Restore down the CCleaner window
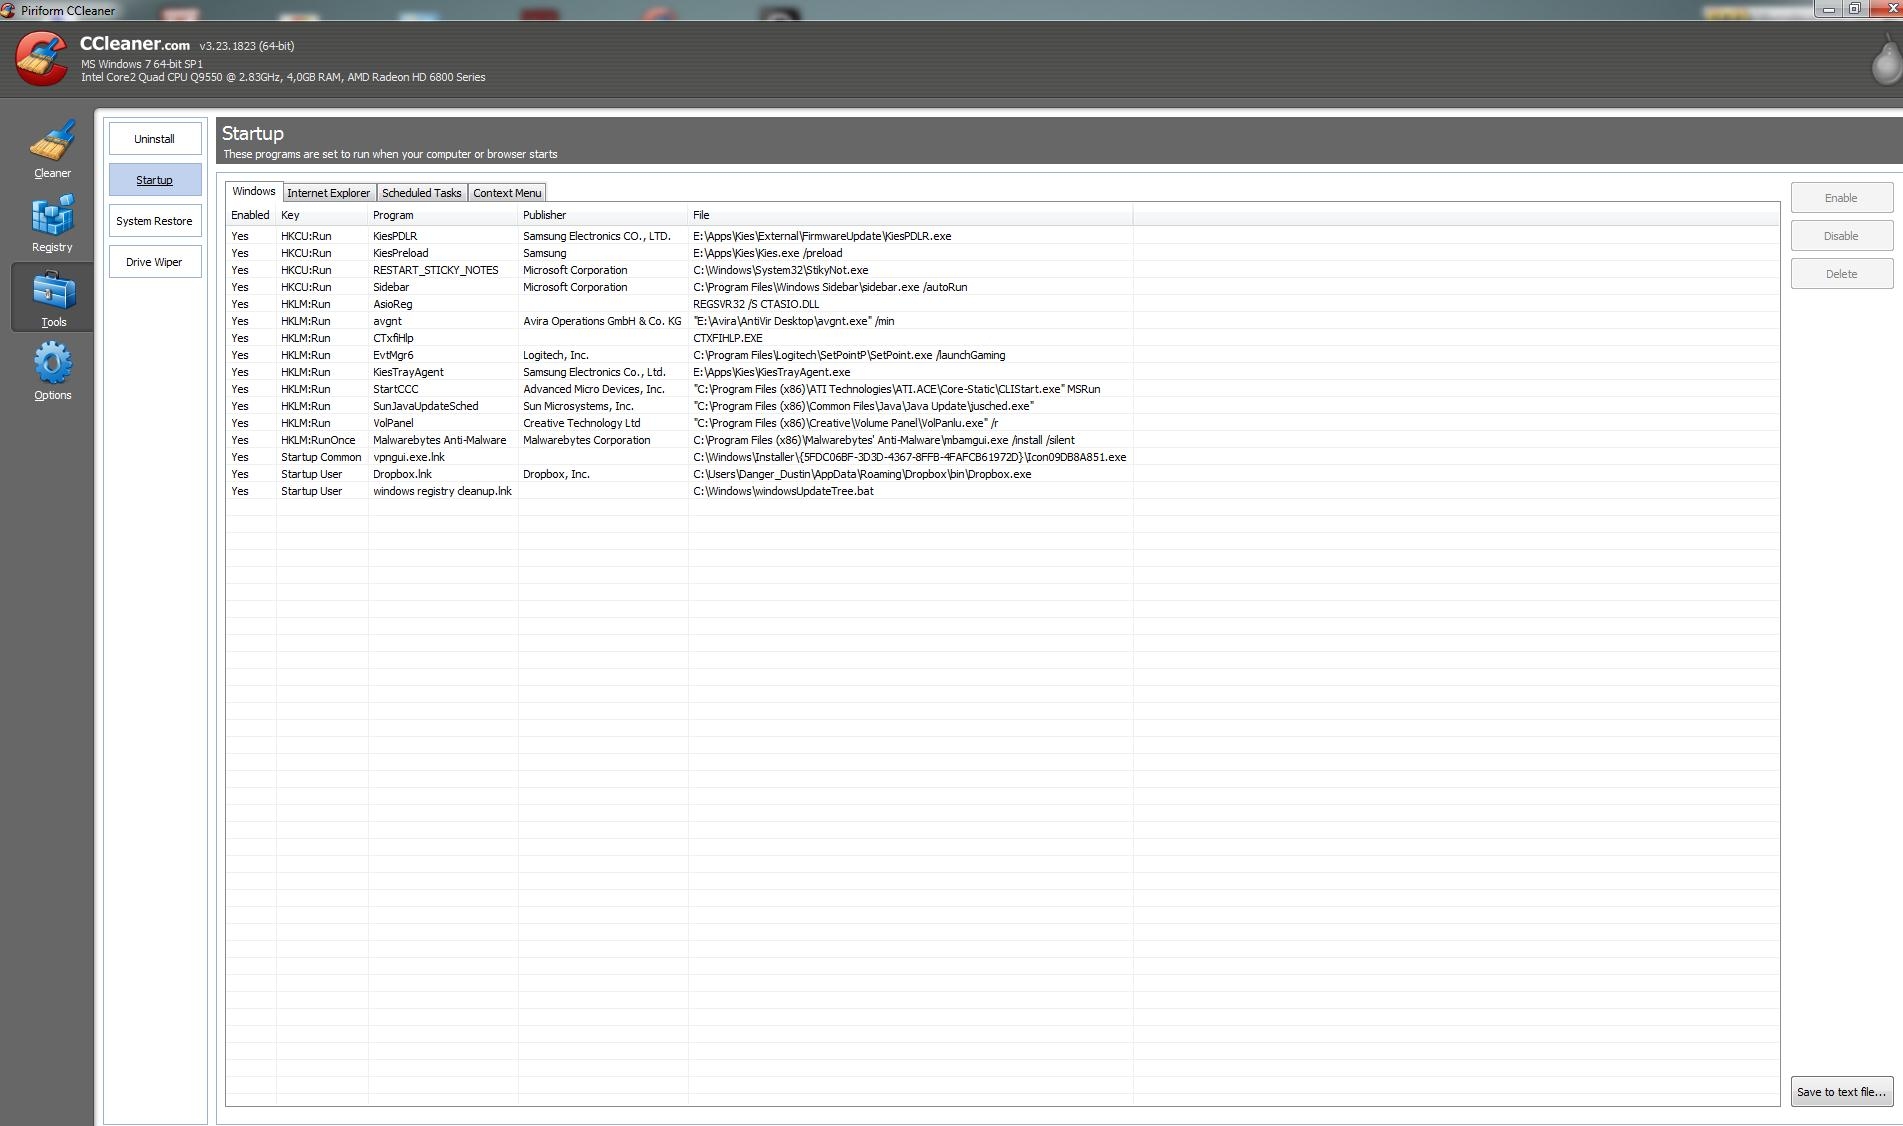 click(1854, 9)
